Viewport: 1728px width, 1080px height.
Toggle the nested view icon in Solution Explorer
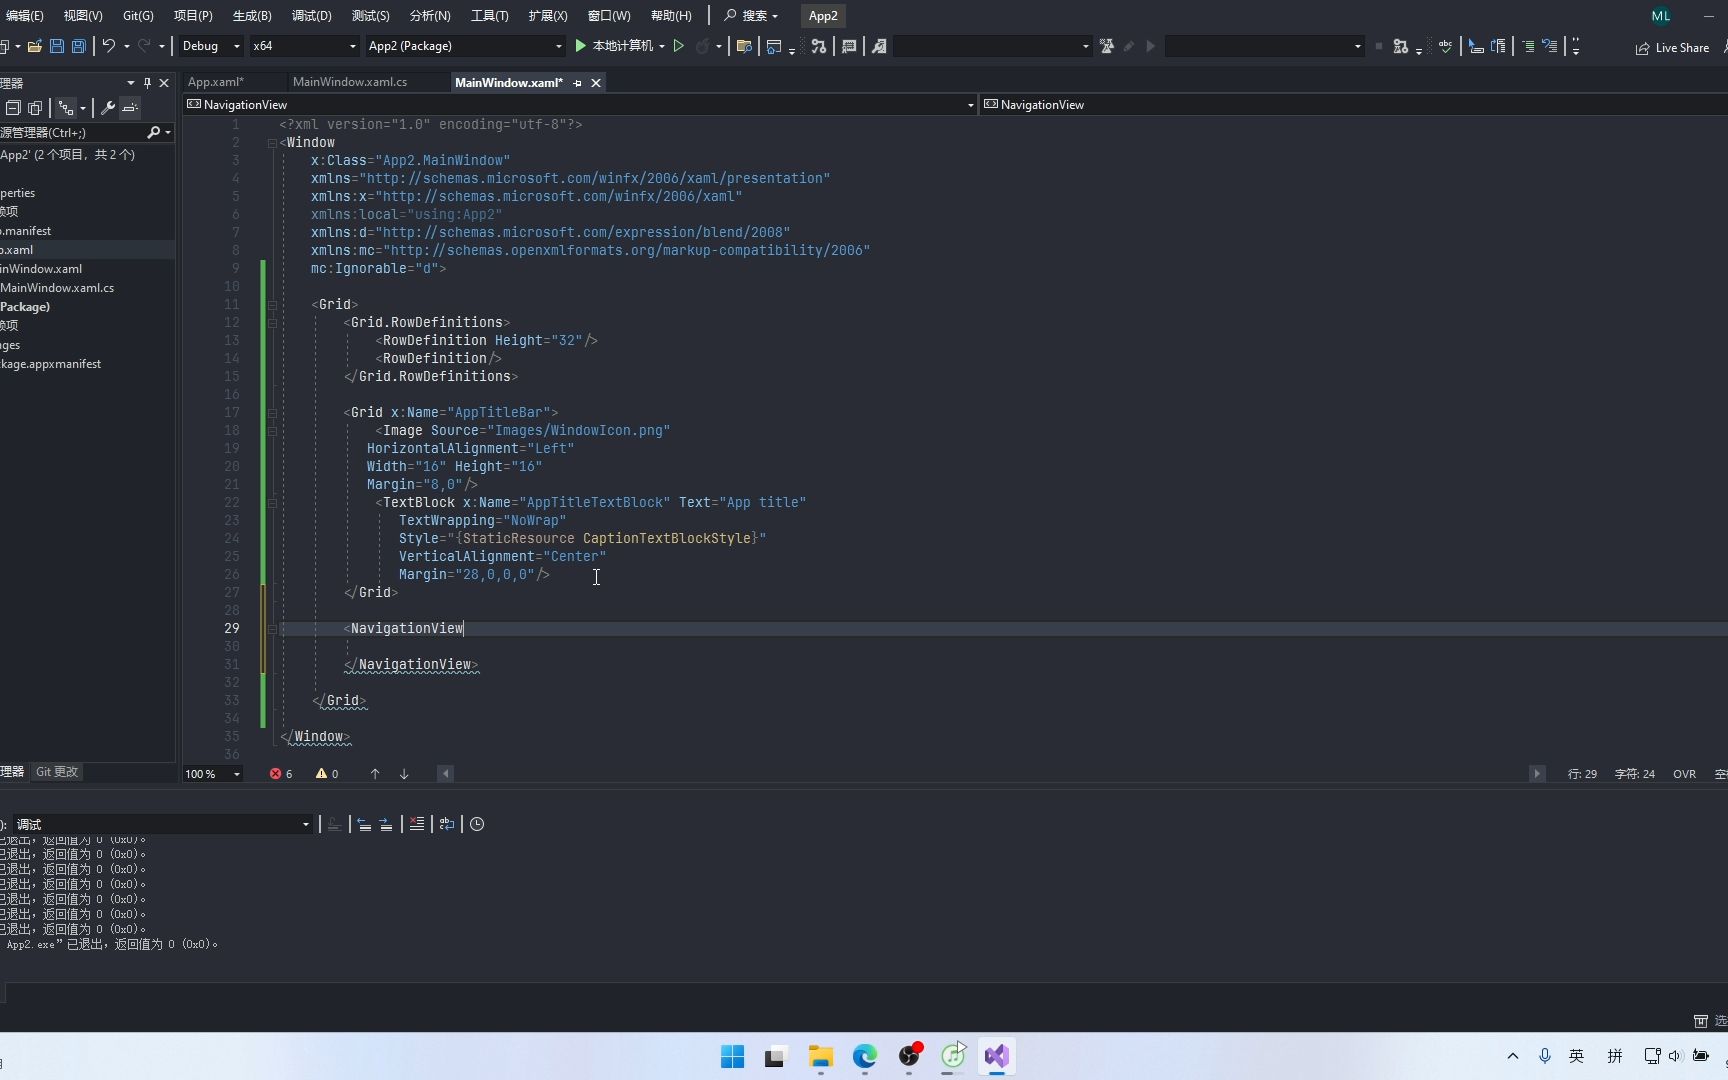[x=66, y=108]
